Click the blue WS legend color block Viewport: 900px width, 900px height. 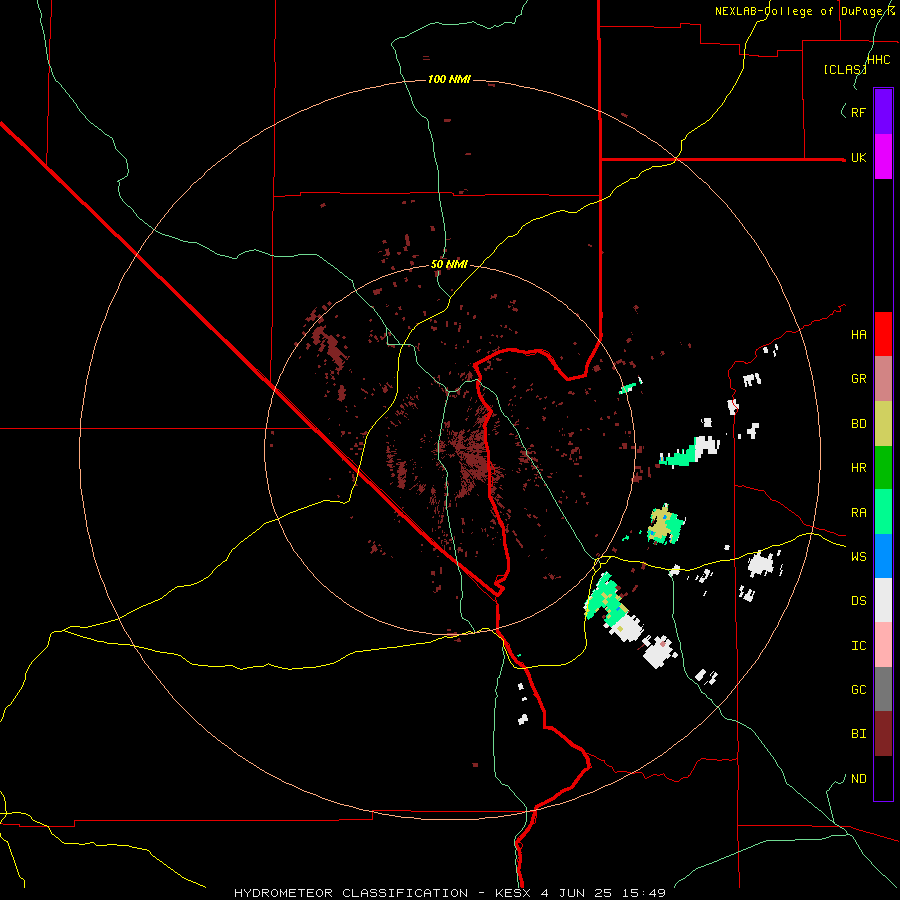tap(883, 556)
